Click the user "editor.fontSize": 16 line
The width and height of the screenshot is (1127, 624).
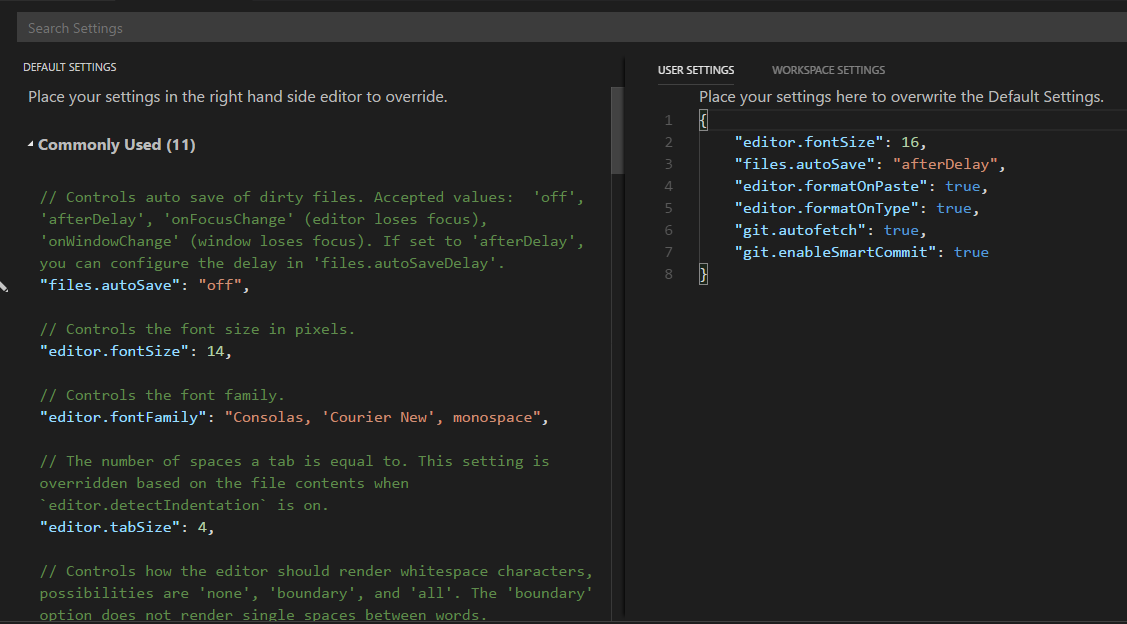(830, 142)
